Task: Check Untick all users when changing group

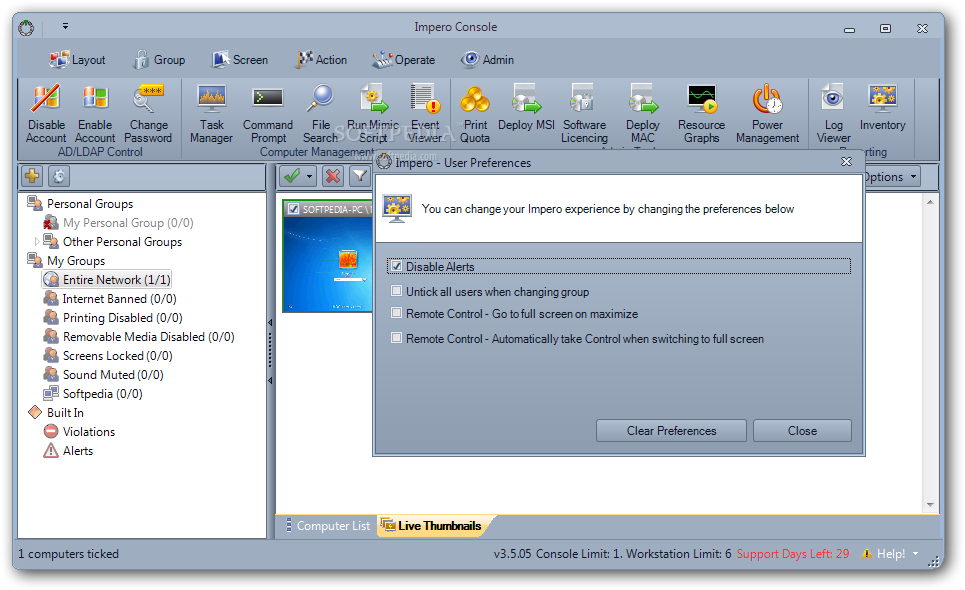Action: point(396,291)
